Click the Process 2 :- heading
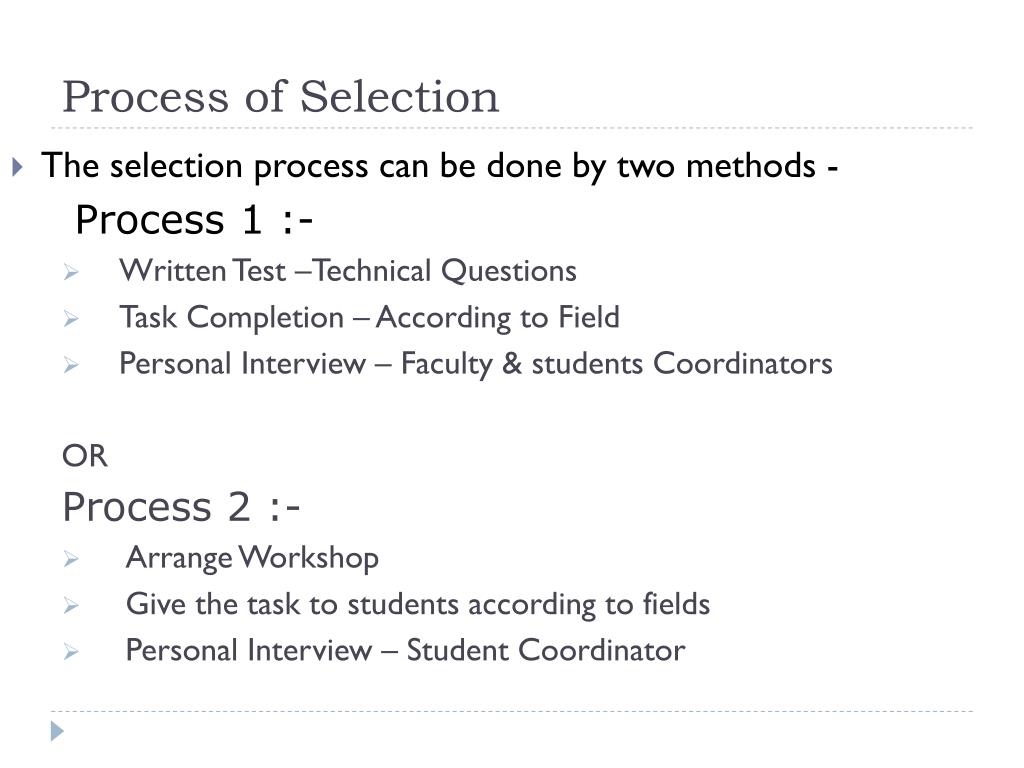Image resolution: width=1024 pixels, height=768 pixels. point(181,507)
